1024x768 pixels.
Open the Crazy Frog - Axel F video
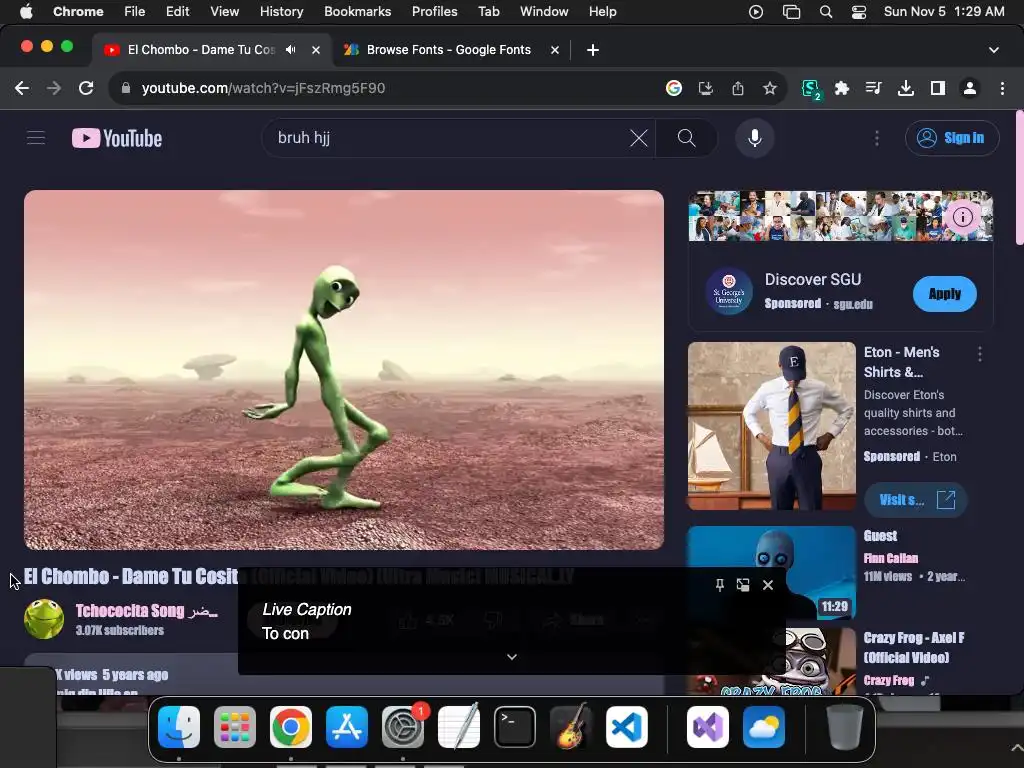(914, 647)
